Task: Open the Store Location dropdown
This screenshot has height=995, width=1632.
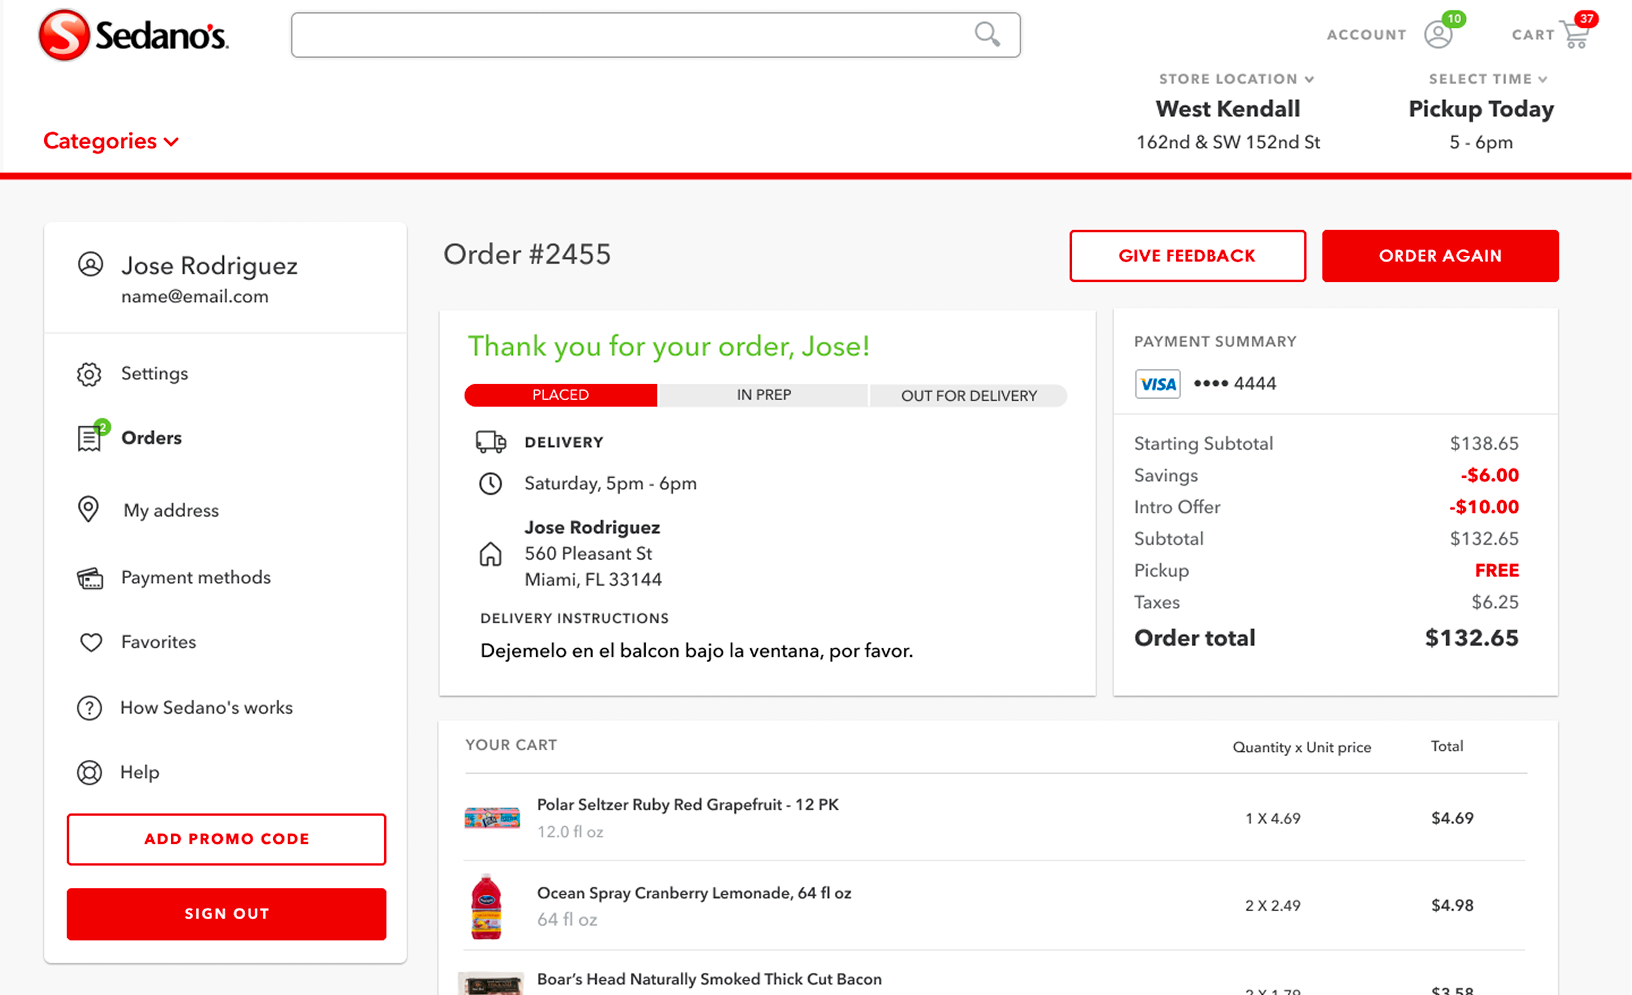Action: 1237,79
